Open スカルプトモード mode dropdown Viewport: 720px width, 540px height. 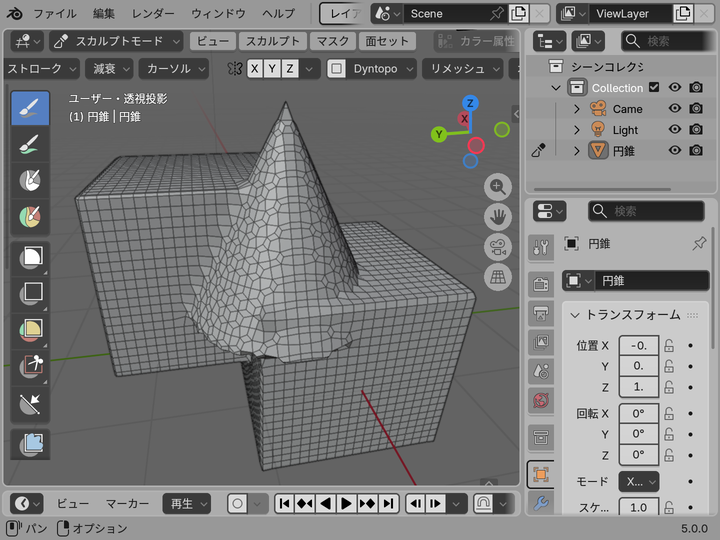tap(116, 41)
